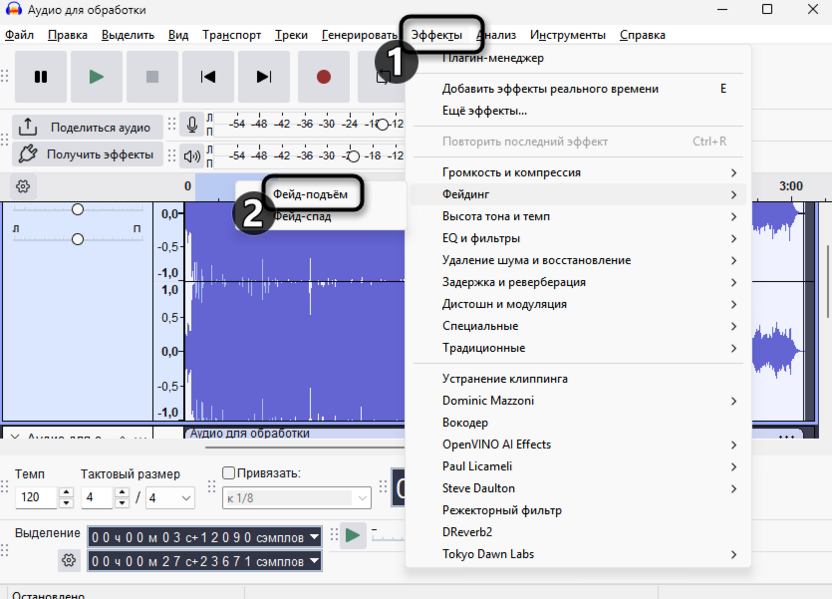Choose Ещё эффекты... menu entry
Image resolution: width=832 pixels, height=599 pixels.
tap(578, 111)
